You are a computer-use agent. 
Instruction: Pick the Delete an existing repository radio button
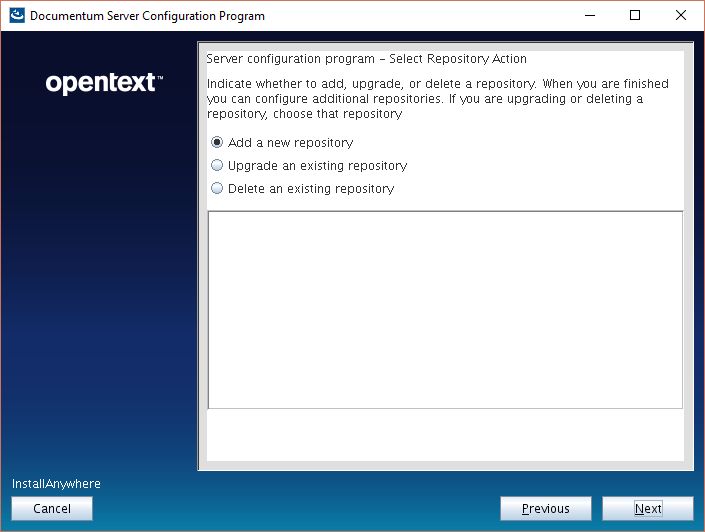[x=217, y=189]
